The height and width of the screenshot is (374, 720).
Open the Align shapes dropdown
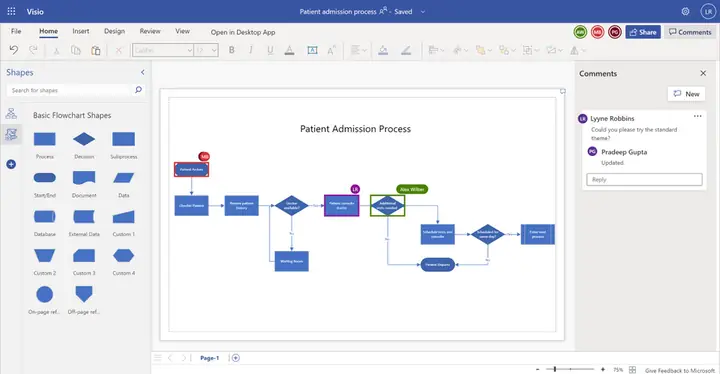pos(436,50)
